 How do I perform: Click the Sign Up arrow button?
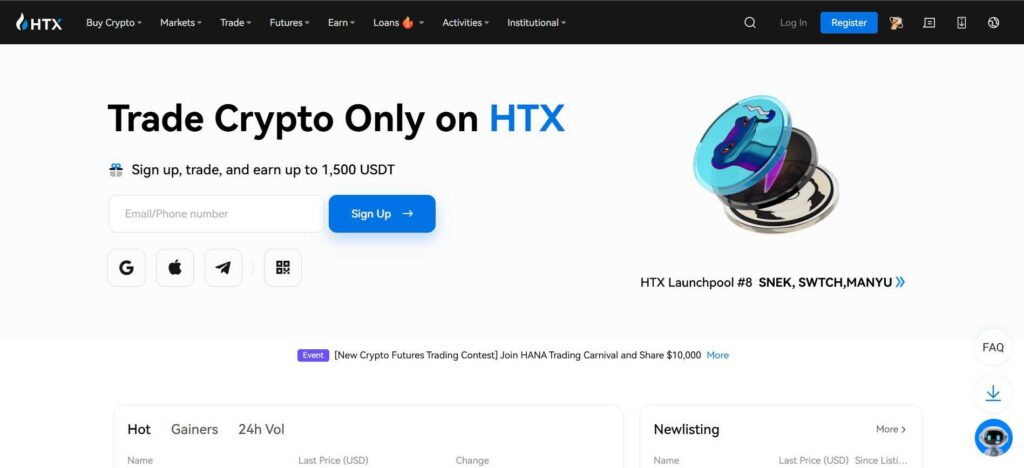coord(382,213)
